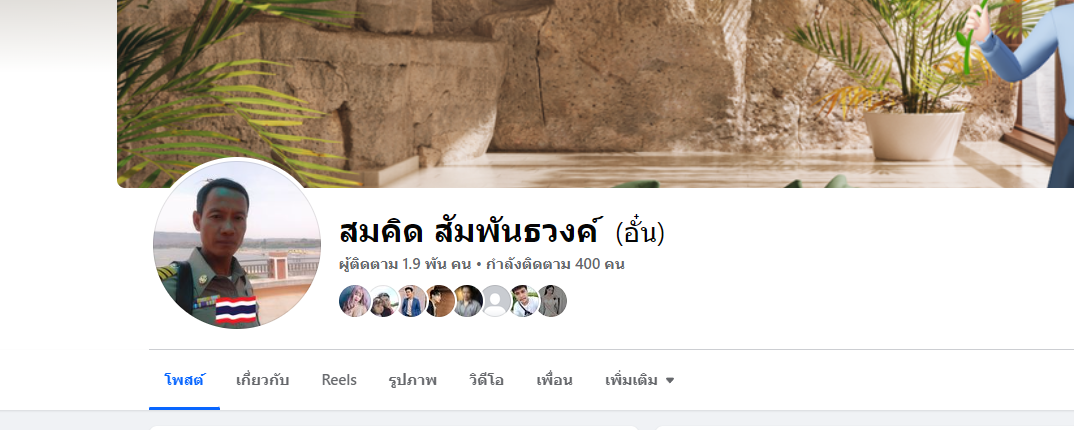Open the friend avatar with brown background
The height and width of the screenshot is (430, 1074).
(440, 301)
